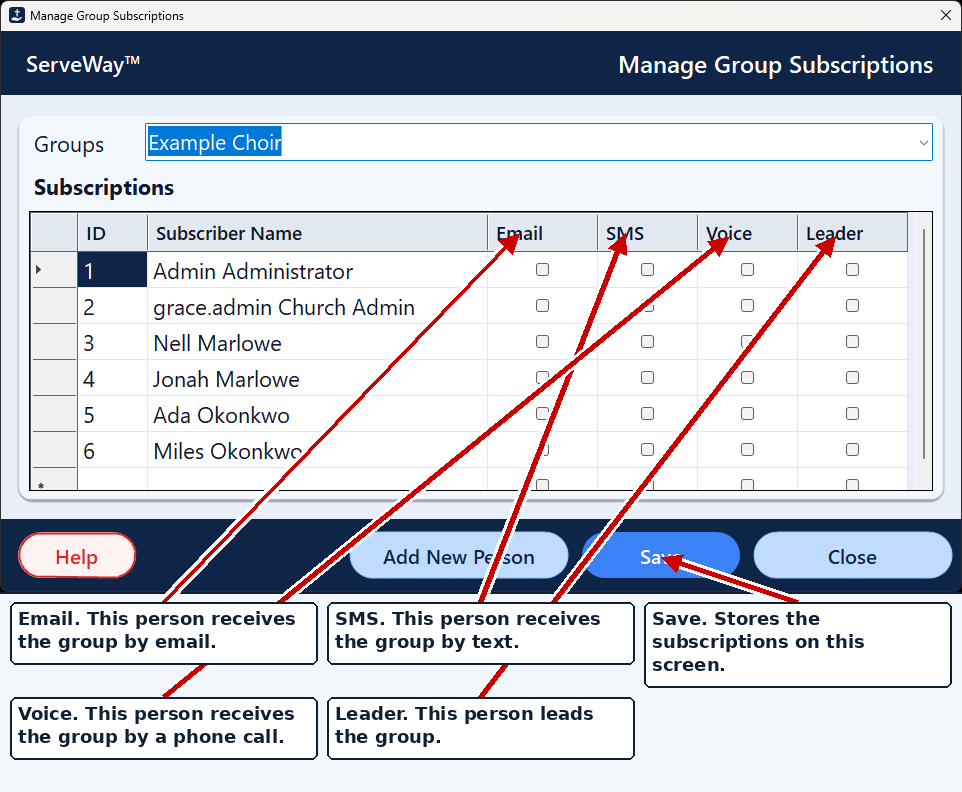Enable Email for grace.admin Church Admin
962x792 pixels.
point(542,306)
